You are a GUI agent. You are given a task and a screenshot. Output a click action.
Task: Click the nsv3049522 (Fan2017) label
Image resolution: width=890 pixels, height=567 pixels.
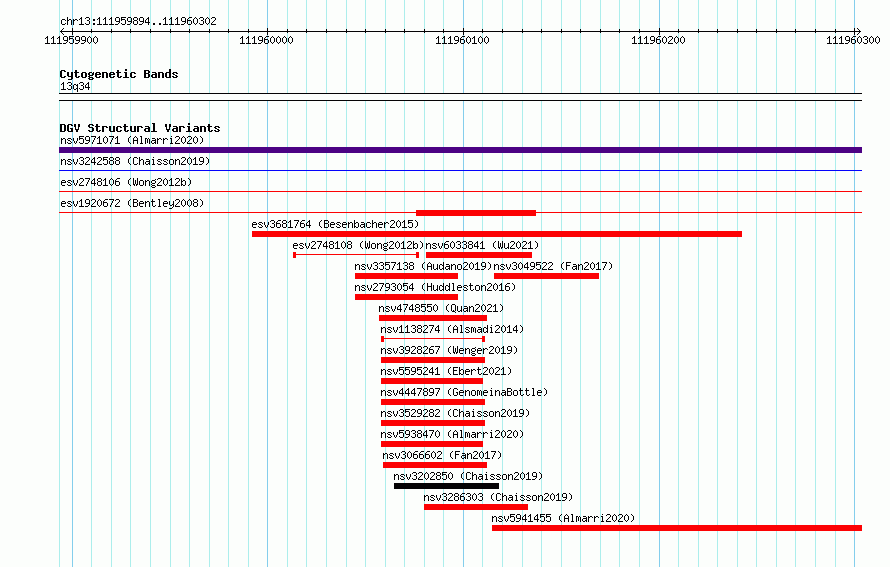[553, 266]
